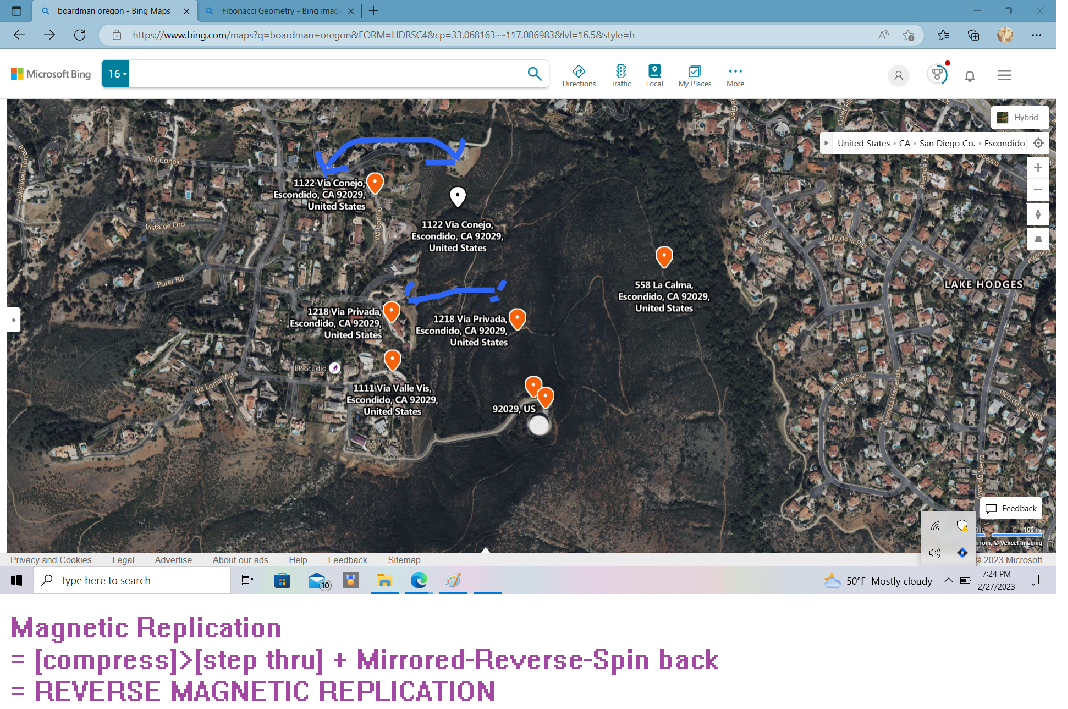Image resolution: width=1068 pixels, height=709 pixels.
Task: Close the boardman oregon tab
Action: pyautogui.click(x=186, y=11)
